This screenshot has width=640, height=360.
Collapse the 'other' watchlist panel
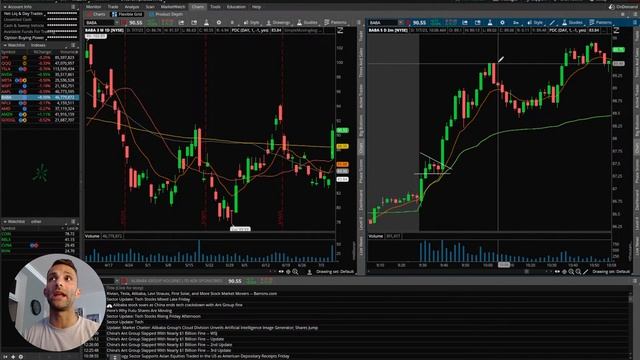[4, 222]
